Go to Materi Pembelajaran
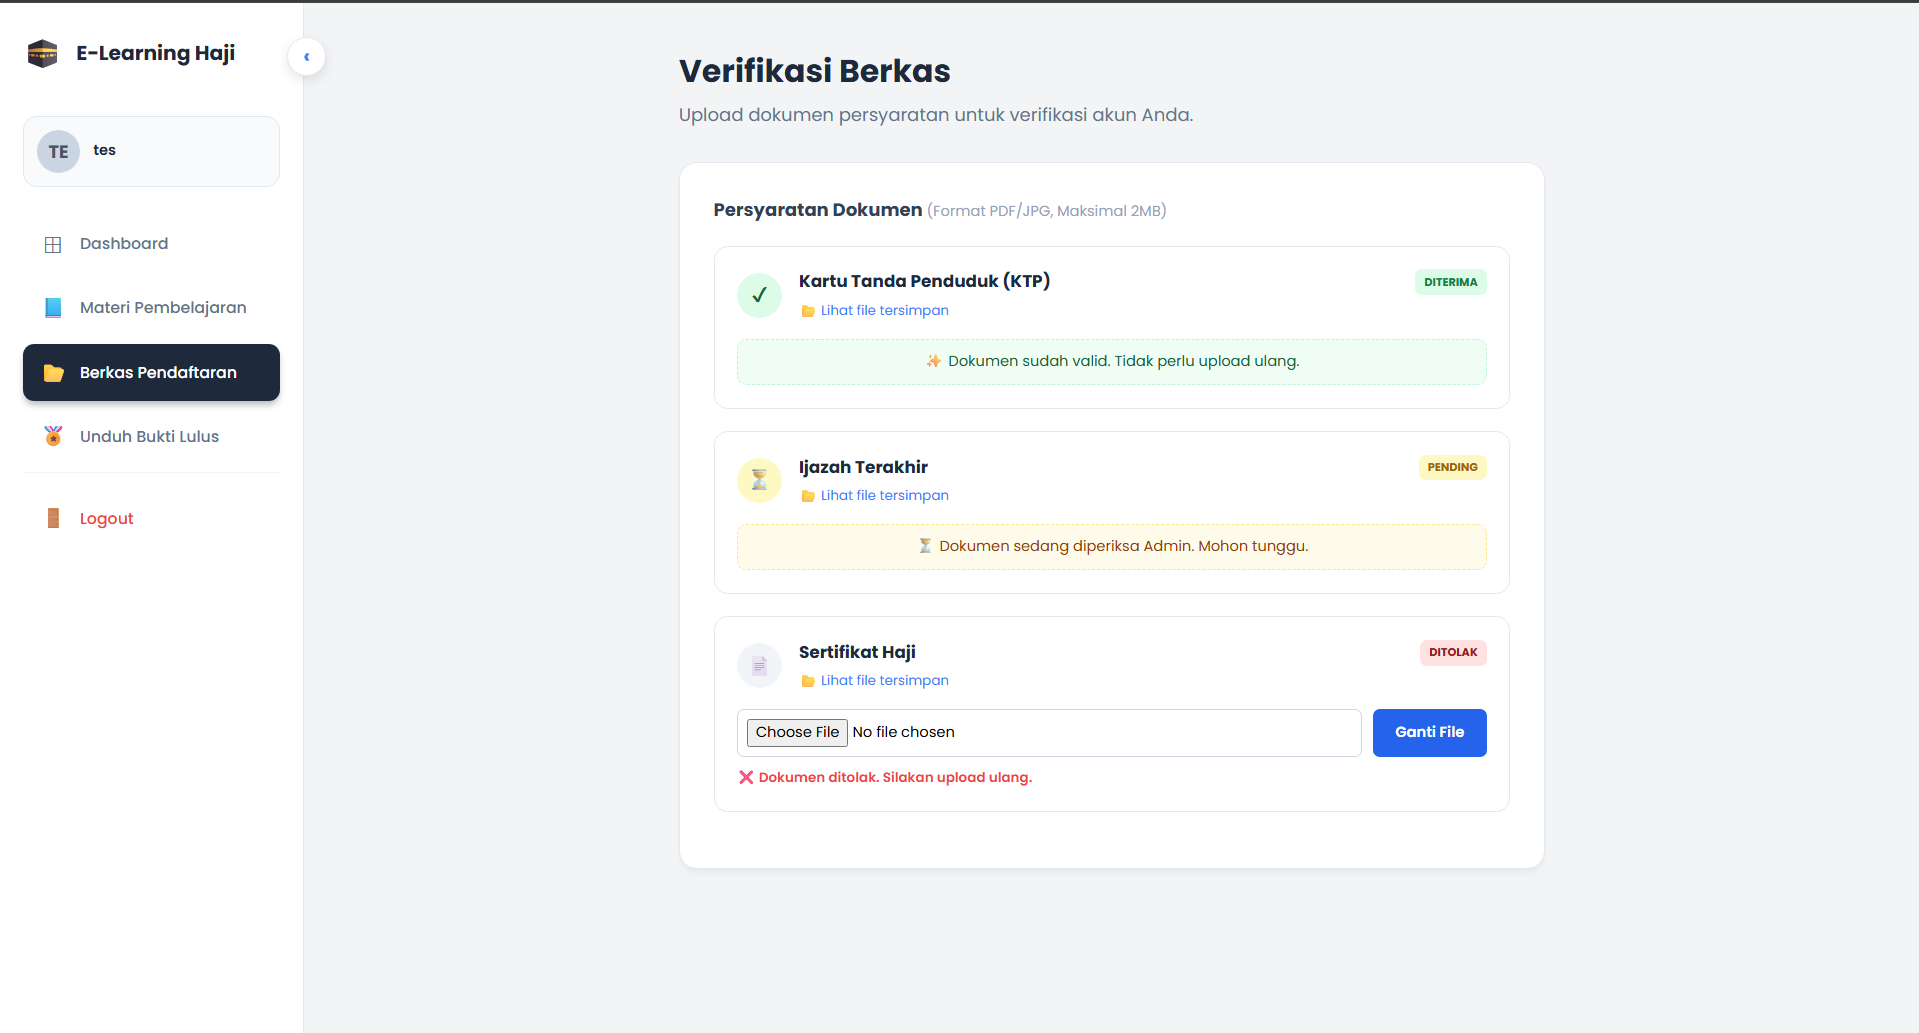 (151, 308)
